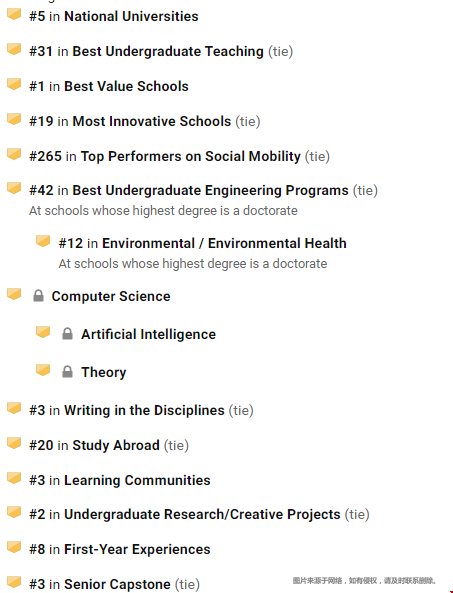Click the badge icon next to Best Value Schools
453x593 pixels.
coord(14,84)
